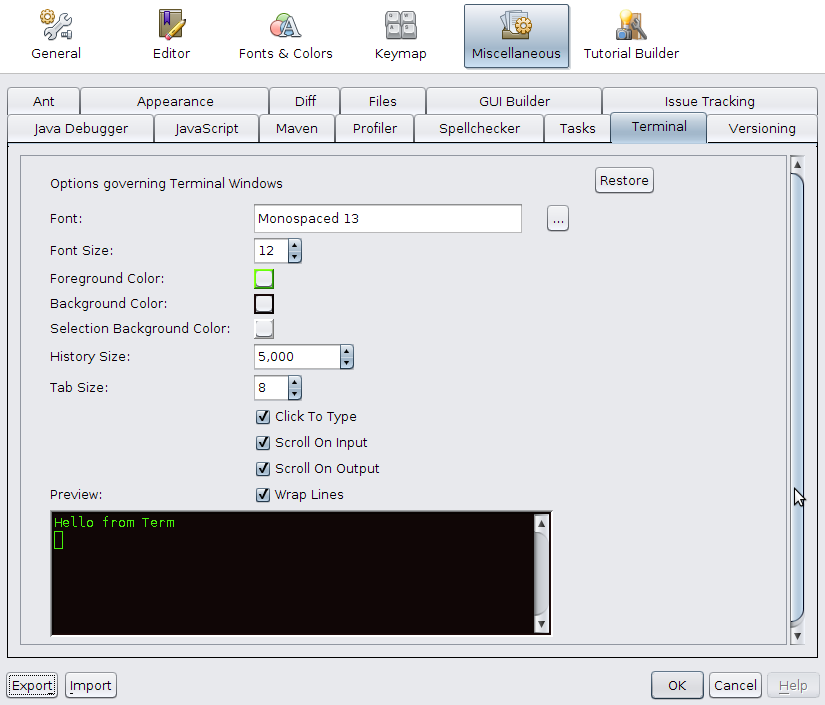Open the Selection Background Color swatch

264,328
